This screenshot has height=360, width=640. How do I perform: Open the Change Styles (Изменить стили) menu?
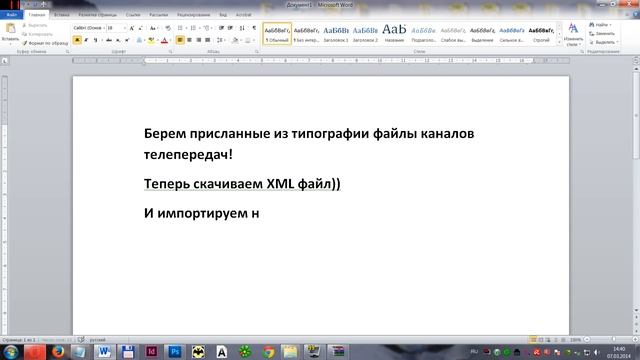coord(573,35)
